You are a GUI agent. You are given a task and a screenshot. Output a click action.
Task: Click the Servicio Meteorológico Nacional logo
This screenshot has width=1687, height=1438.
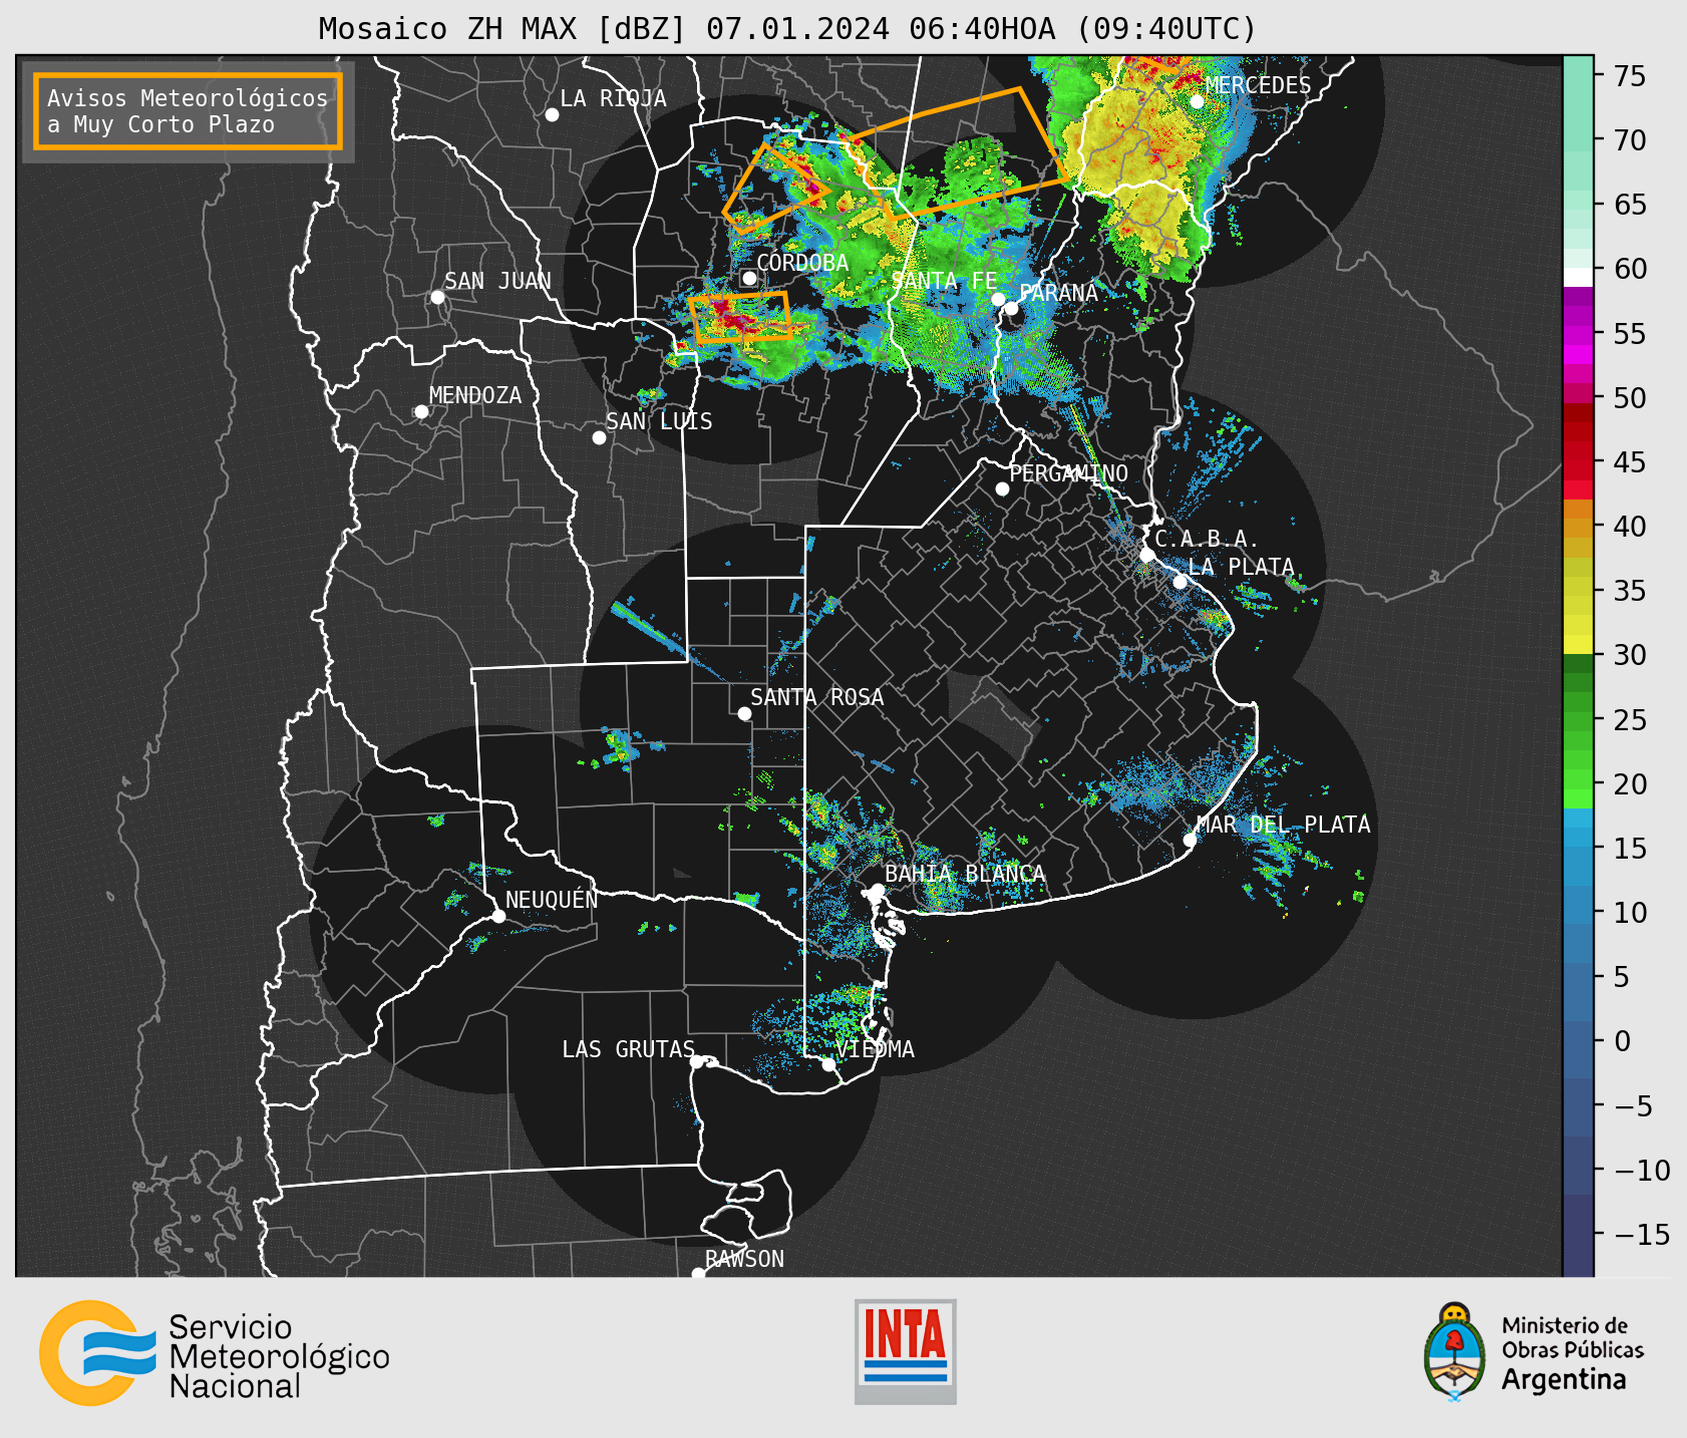(214, 1353)
